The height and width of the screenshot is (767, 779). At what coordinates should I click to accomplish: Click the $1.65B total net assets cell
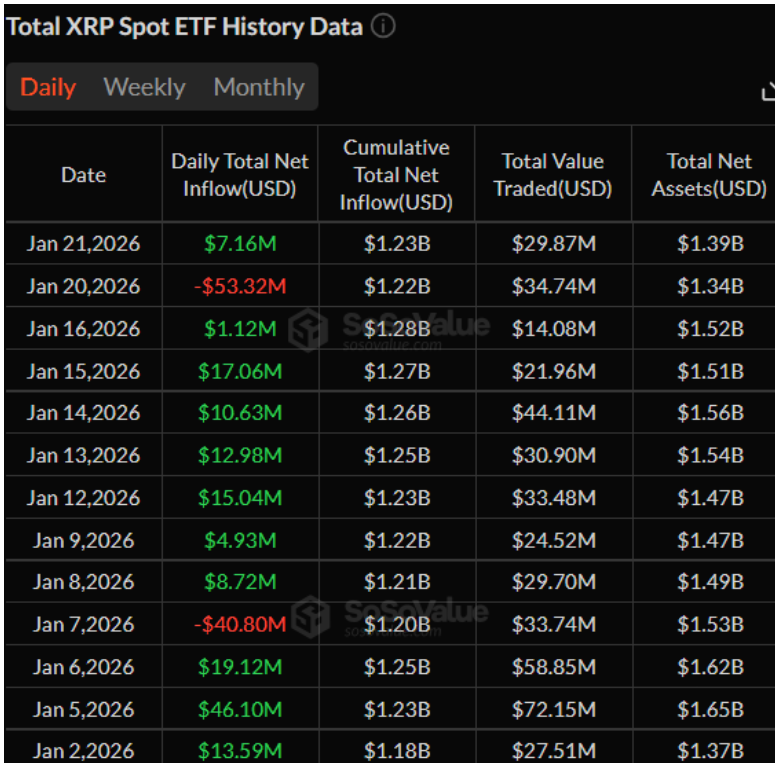tap(709, 709)
